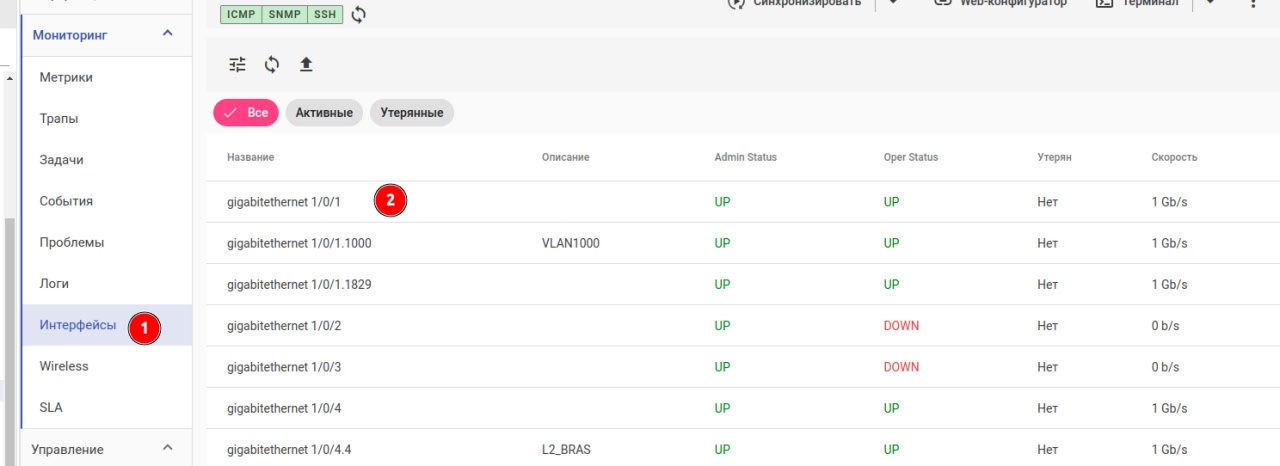Viewport: 1280px width, 466px height.
Task: Select the Все filter chip
Action: [x=245, y=113]
